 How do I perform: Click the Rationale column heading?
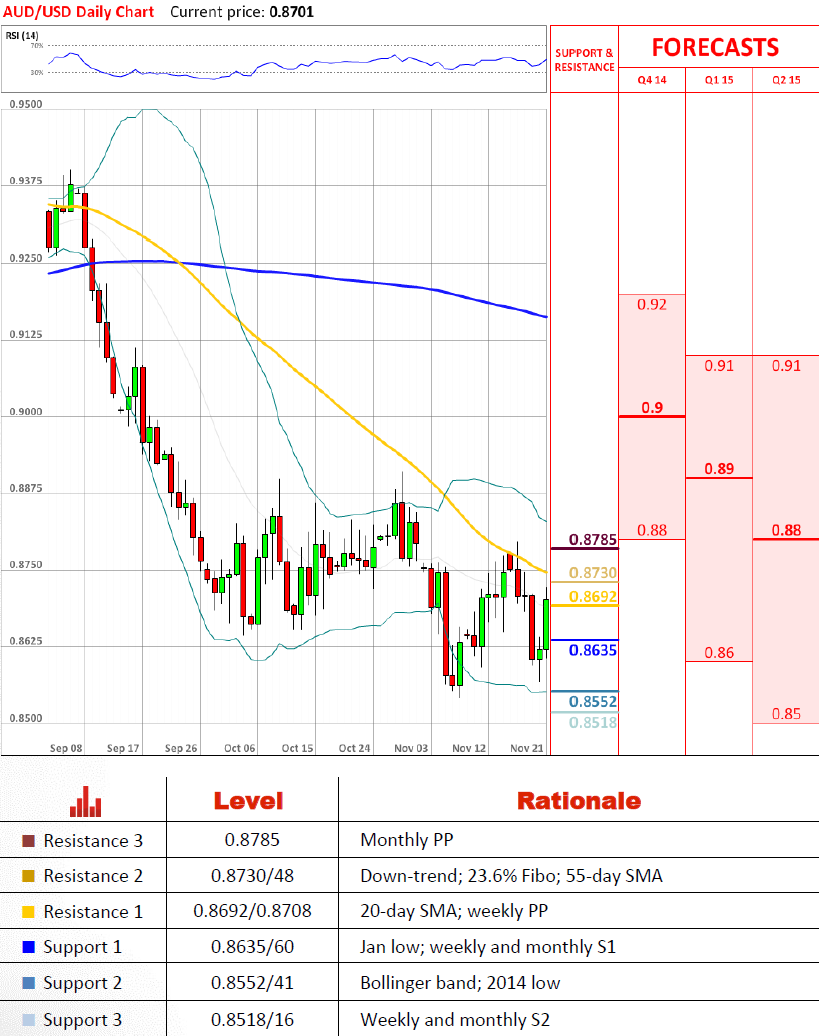click(x=579, y=801)
